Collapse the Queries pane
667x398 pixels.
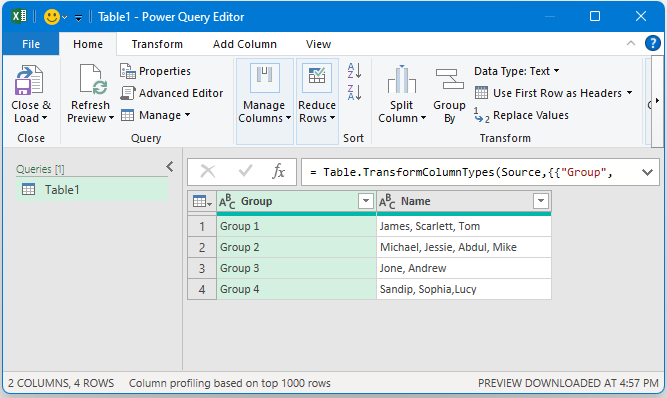pyautogui.click(x=170, y=167)
